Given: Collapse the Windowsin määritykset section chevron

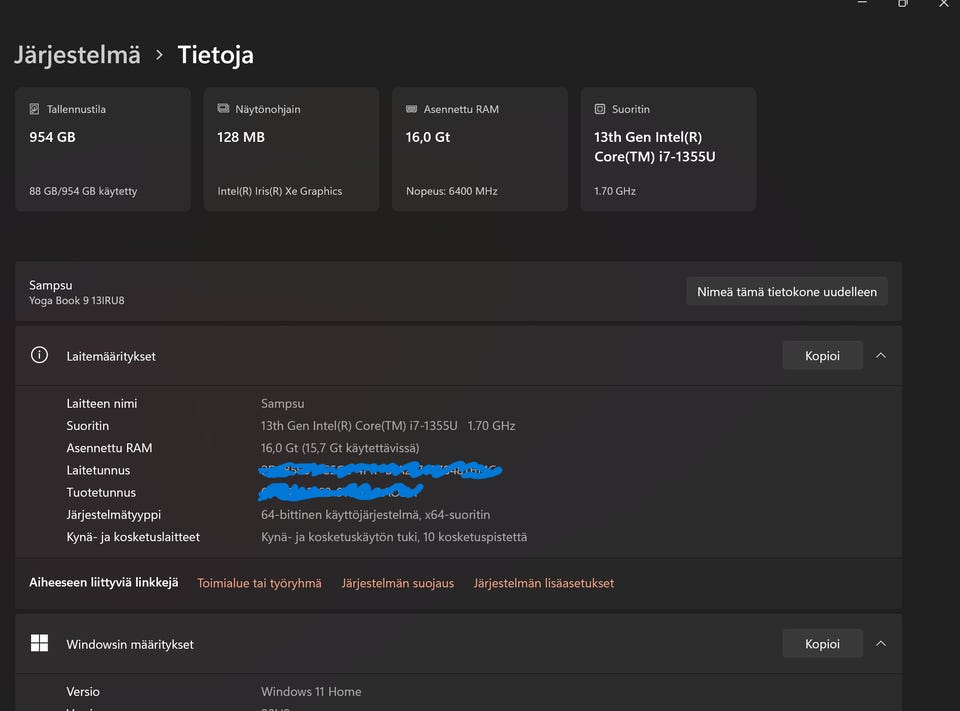Looking at the screenshot, I should 880,643.
